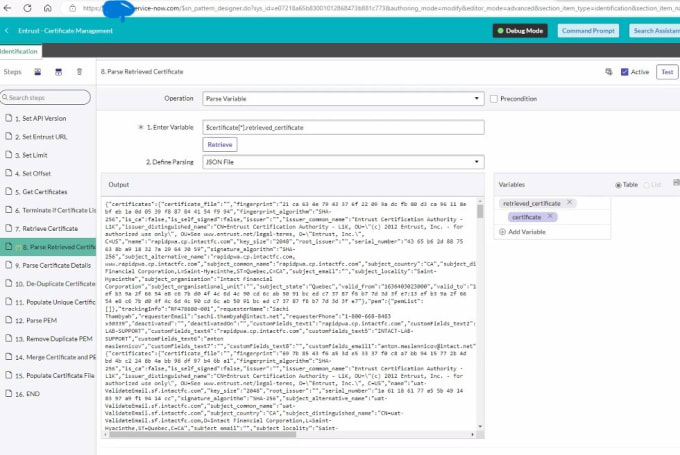
Task: Enable the Precondition checkbox
Action: coord(494,99)
